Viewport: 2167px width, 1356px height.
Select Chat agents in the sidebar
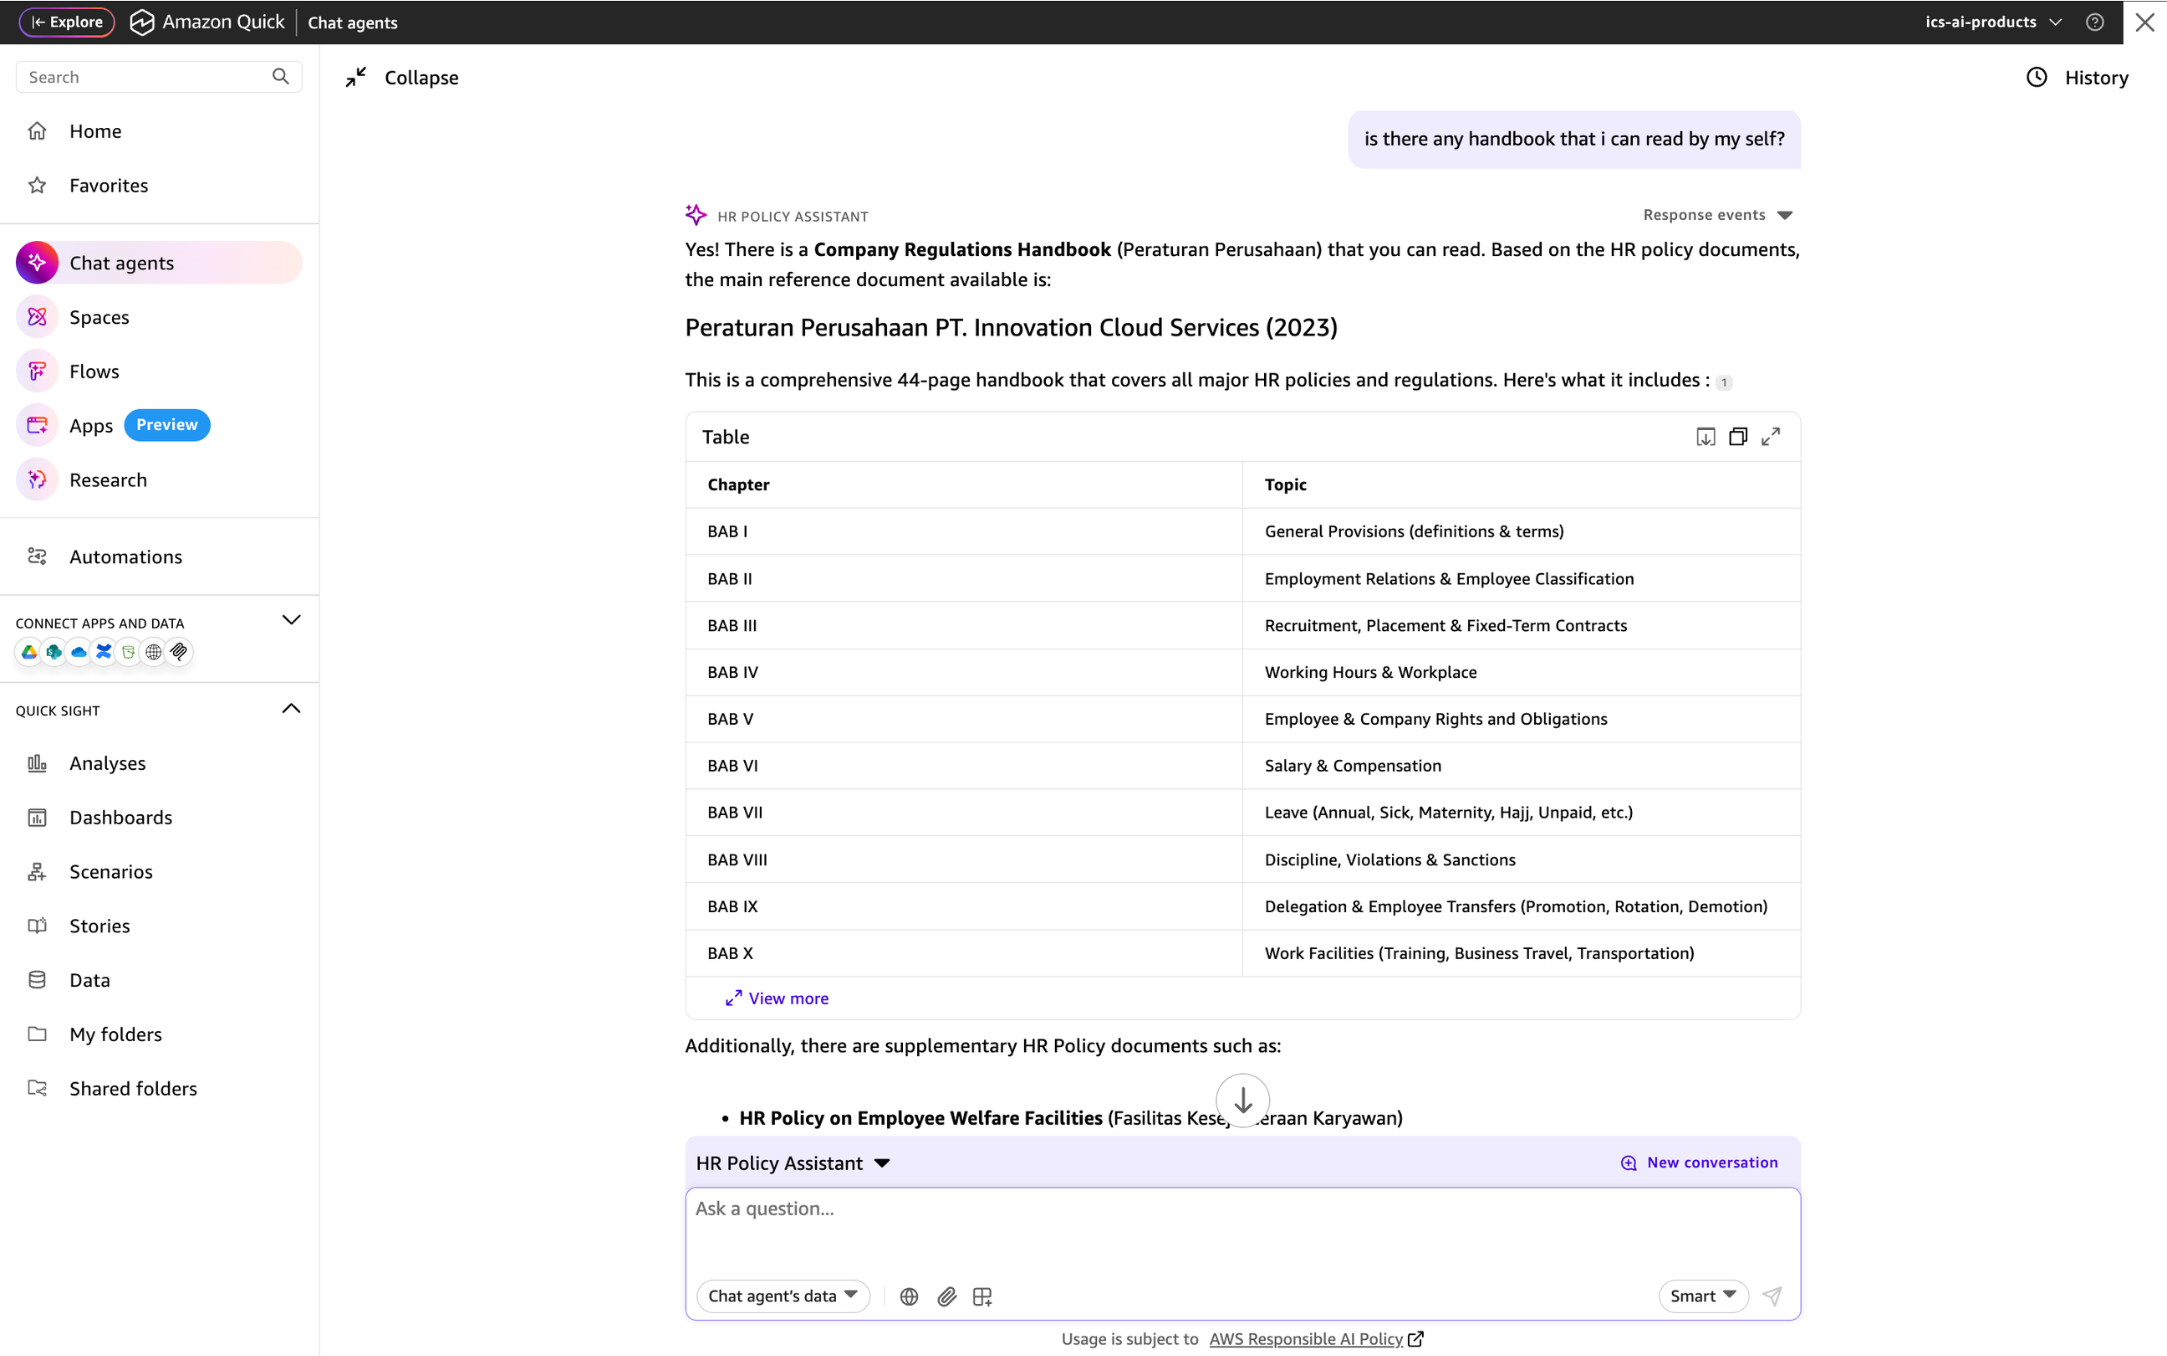click(159, 263)
